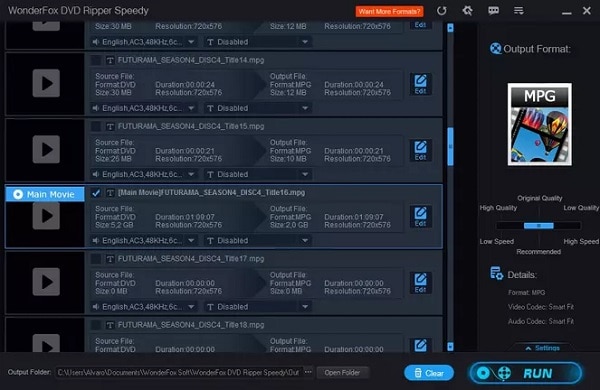Open audio track dropdown for Title17
600x390 pixels.
[144, 307]
